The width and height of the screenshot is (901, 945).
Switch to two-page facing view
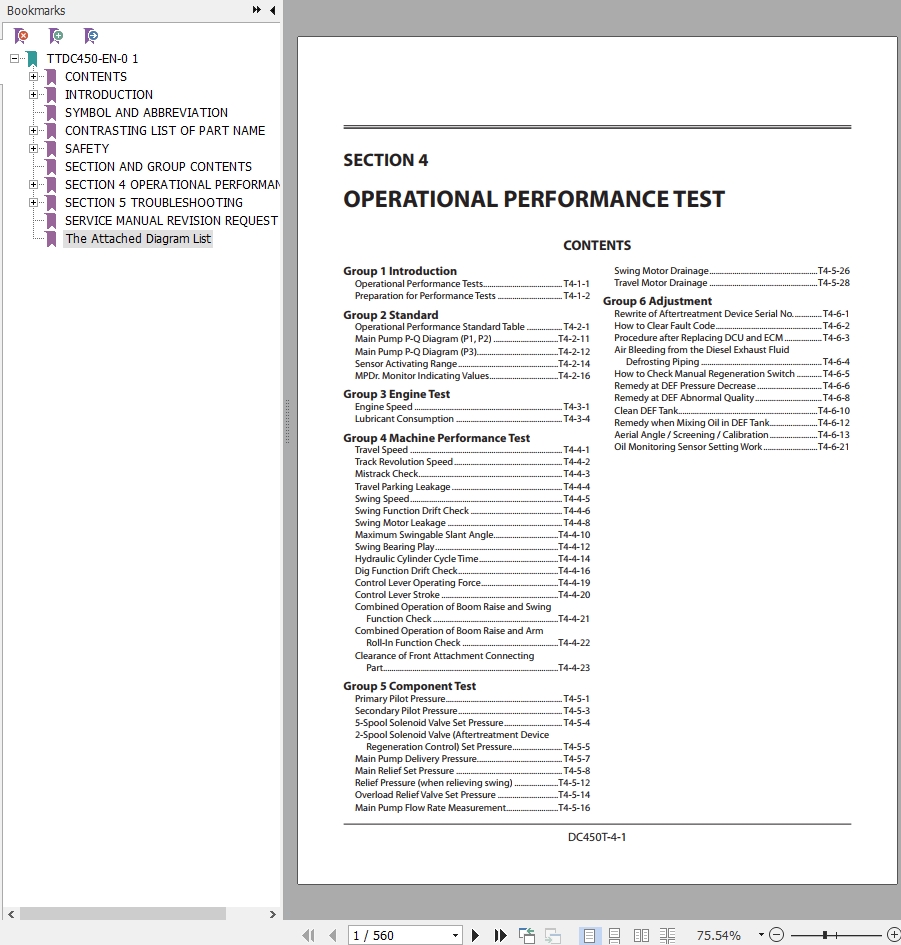point(641,935)
